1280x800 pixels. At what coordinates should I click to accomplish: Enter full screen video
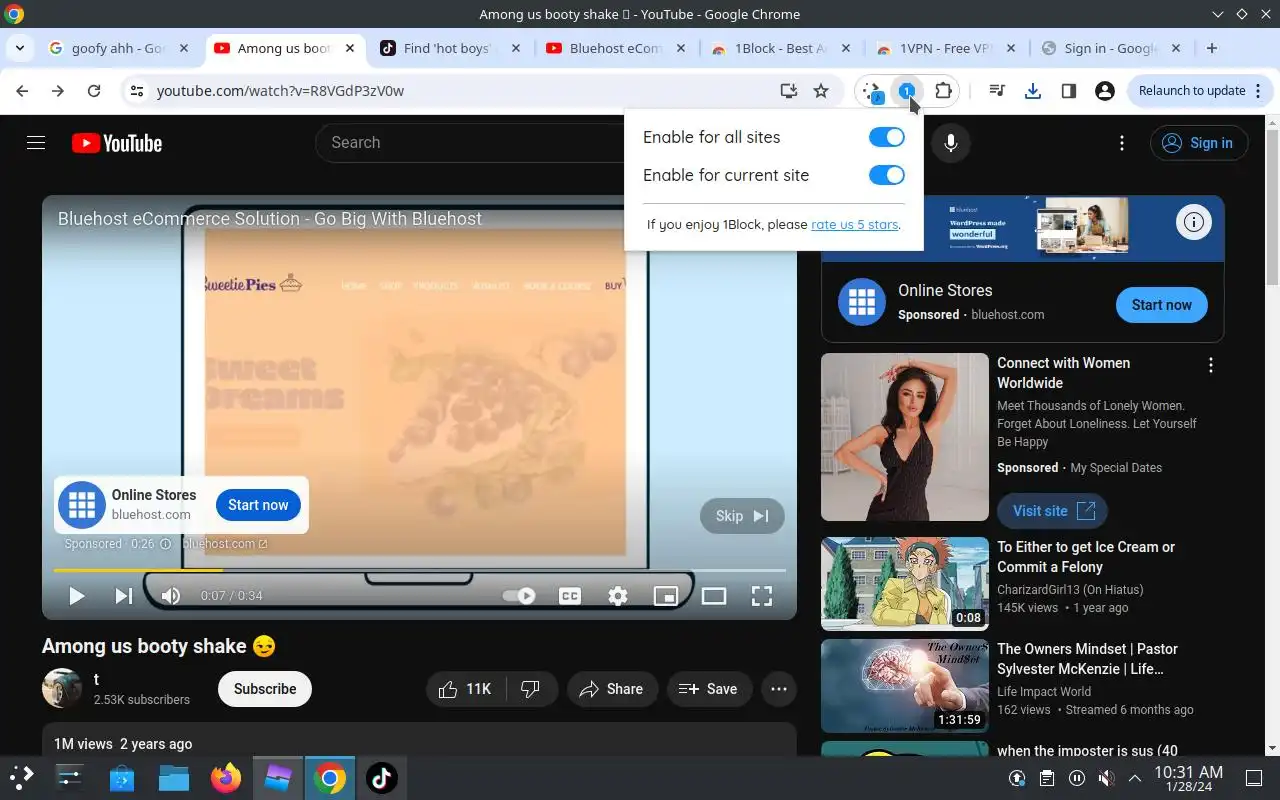tap(762, 596)
